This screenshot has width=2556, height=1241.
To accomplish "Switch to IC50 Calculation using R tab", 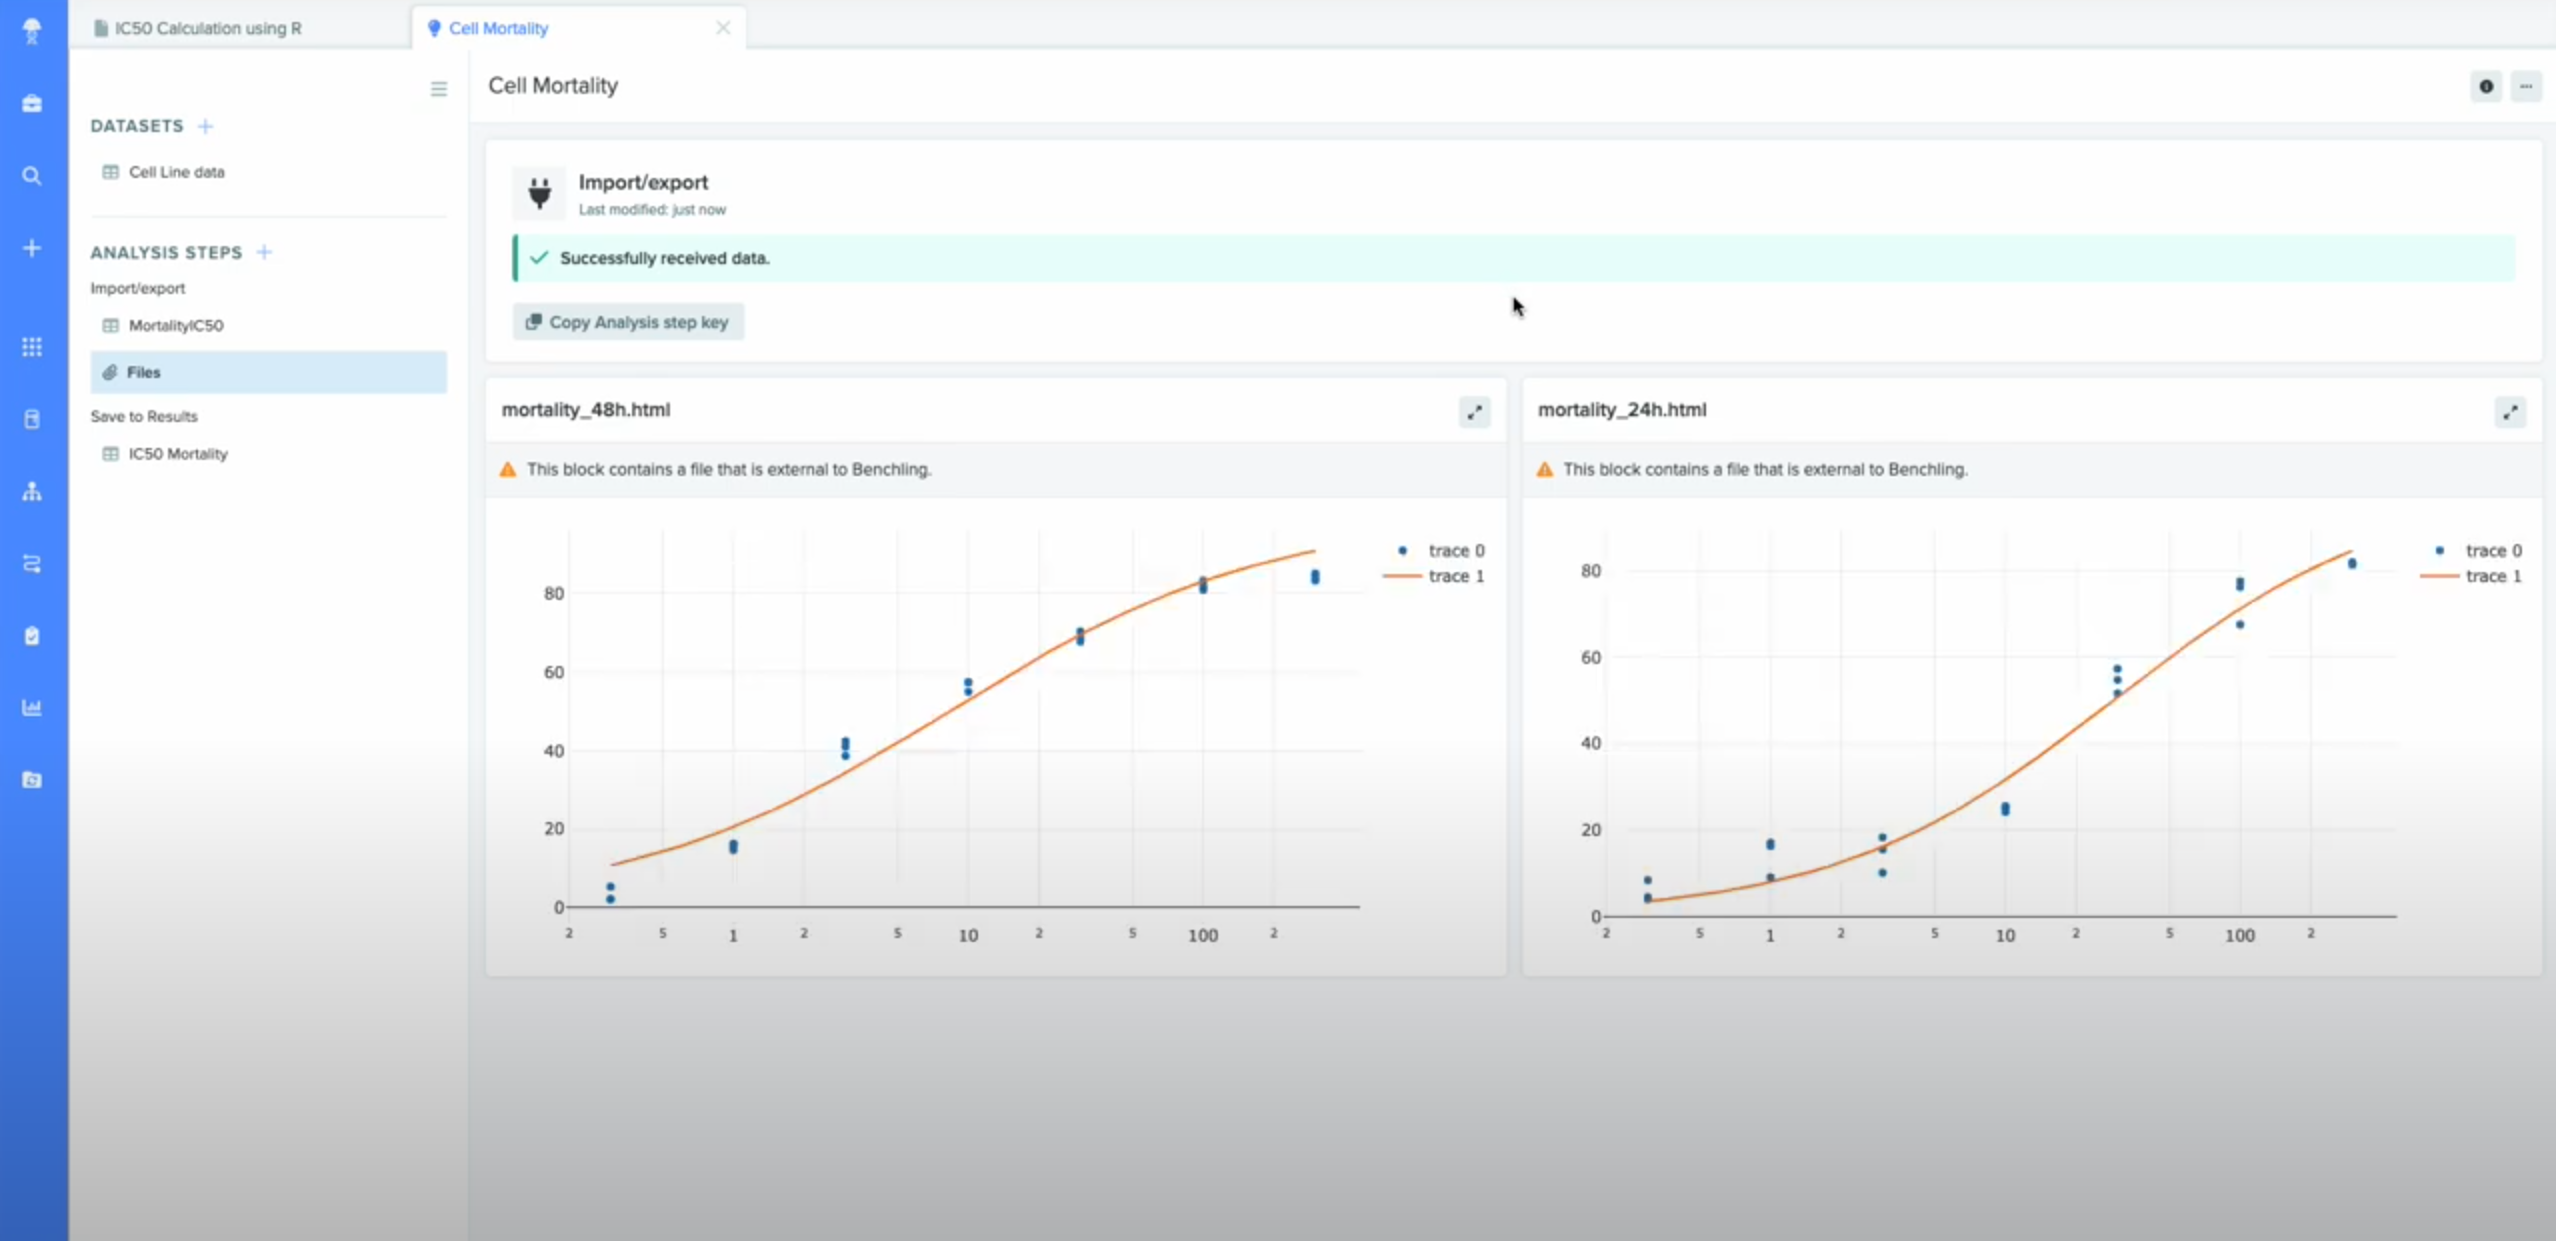I will (x=207, y=28).
